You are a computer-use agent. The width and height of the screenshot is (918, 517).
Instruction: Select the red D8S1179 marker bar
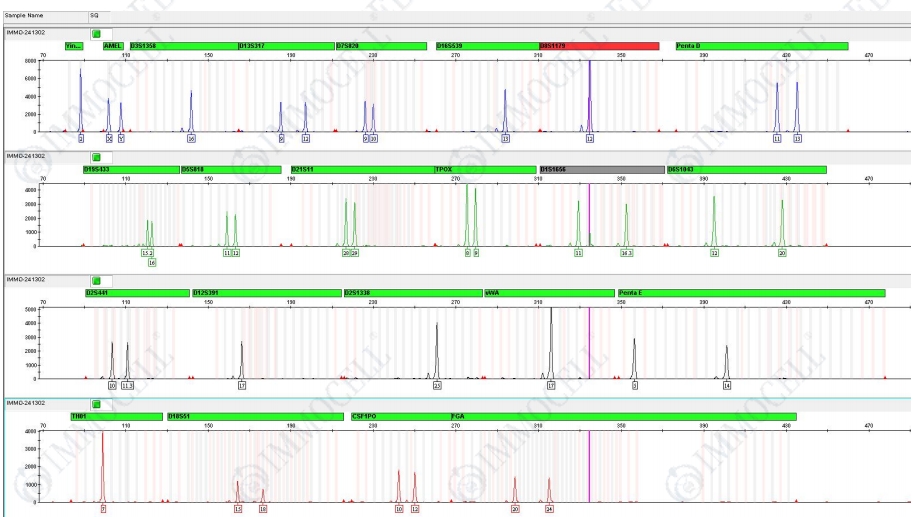599,46
